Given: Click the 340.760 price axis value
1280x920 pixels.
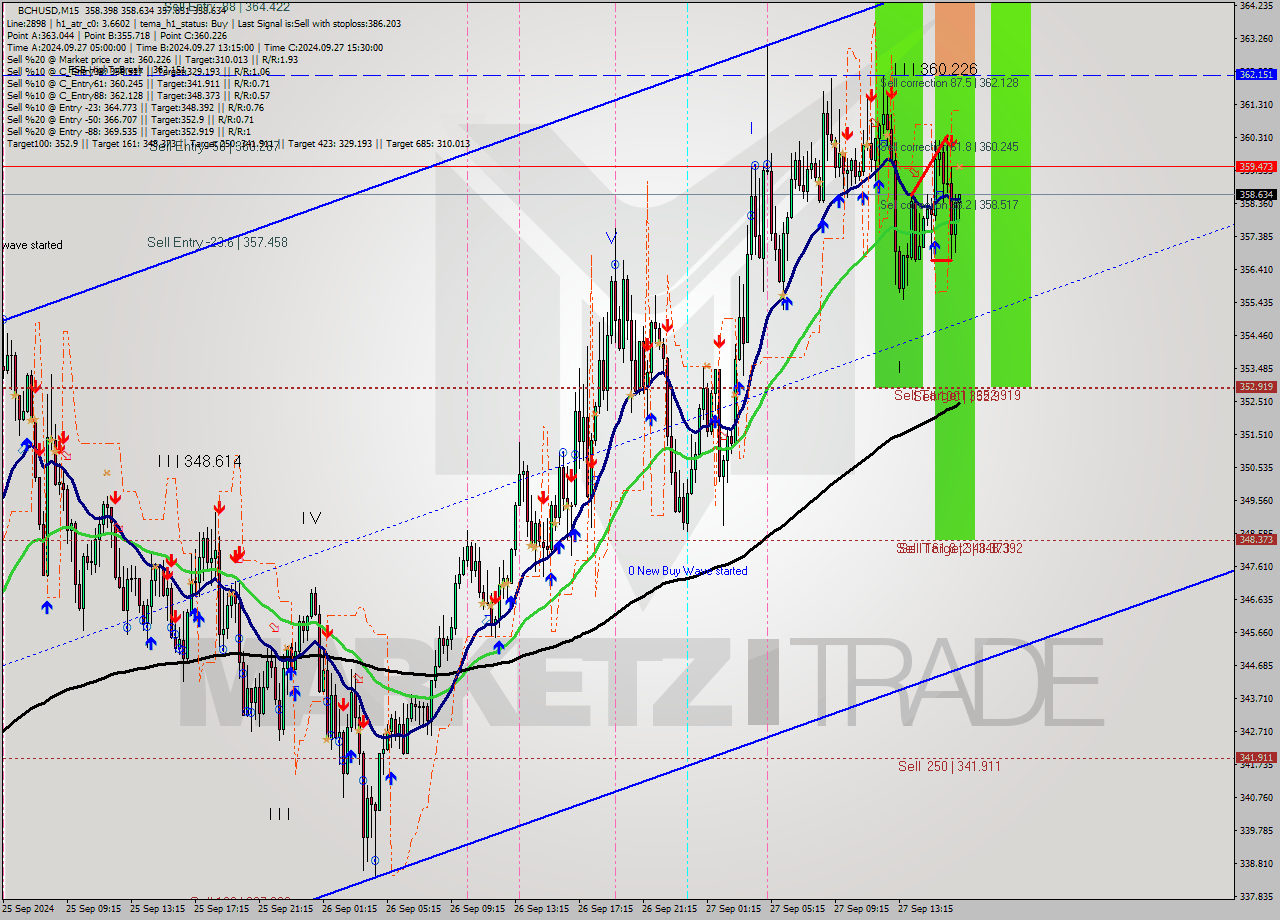Looking at the screenshot, I should tap(1256, 797).
